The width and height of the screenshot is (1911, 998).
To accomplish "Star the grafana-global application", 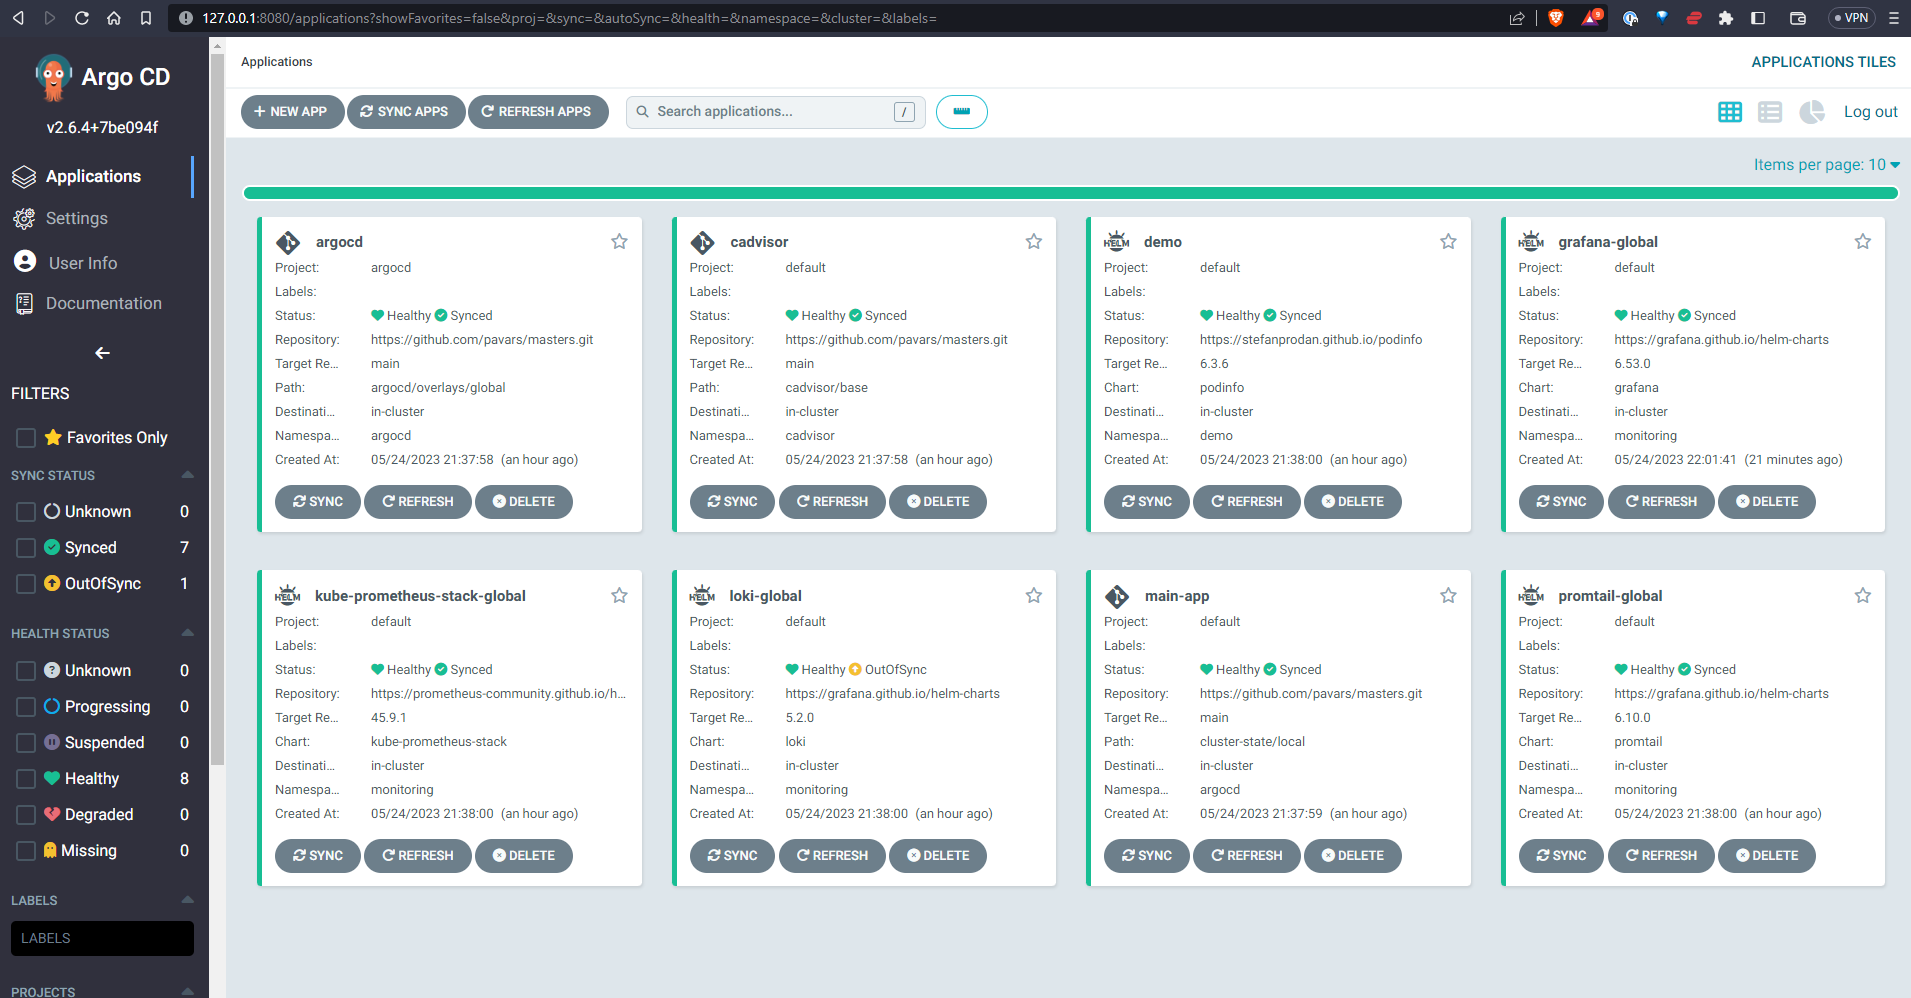I will pos(1863,241).
